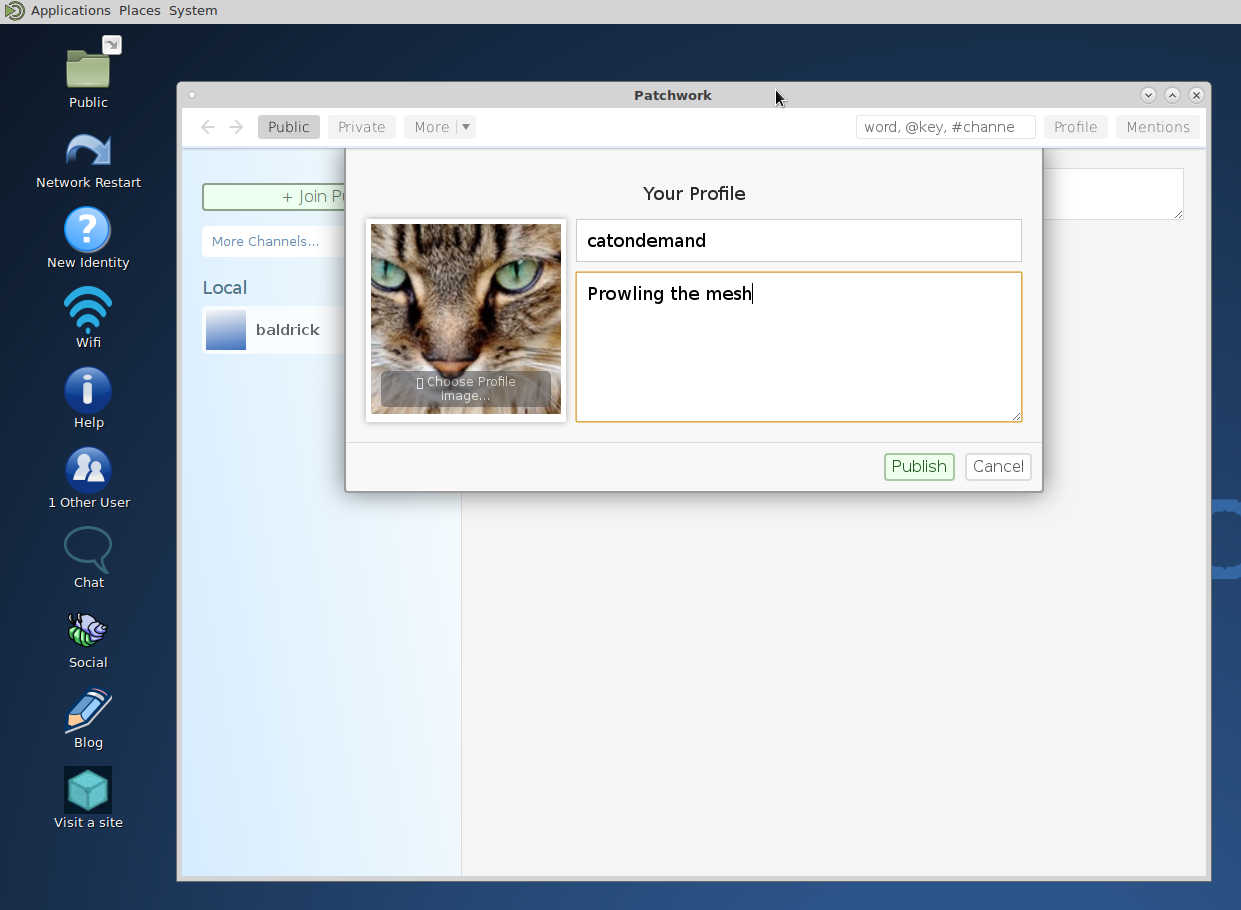Screen dimensions: 1241x910
Task: Maximize the Patchwork window
Action: 1172,95
